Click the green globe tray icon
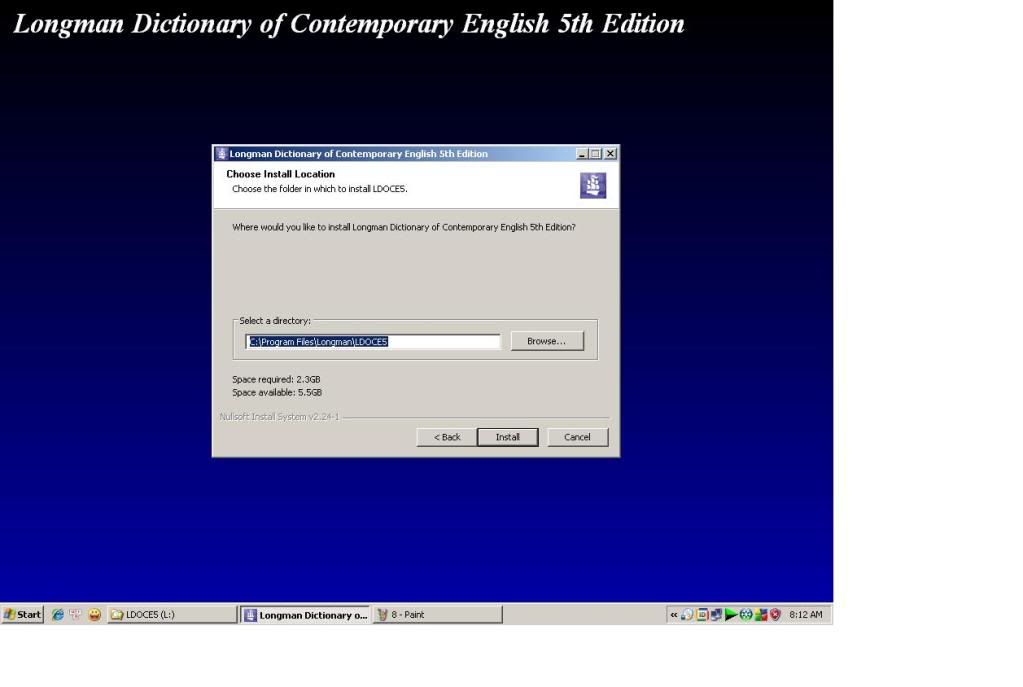The width and height of the screenshot is (1023, 687). point(746,615)
